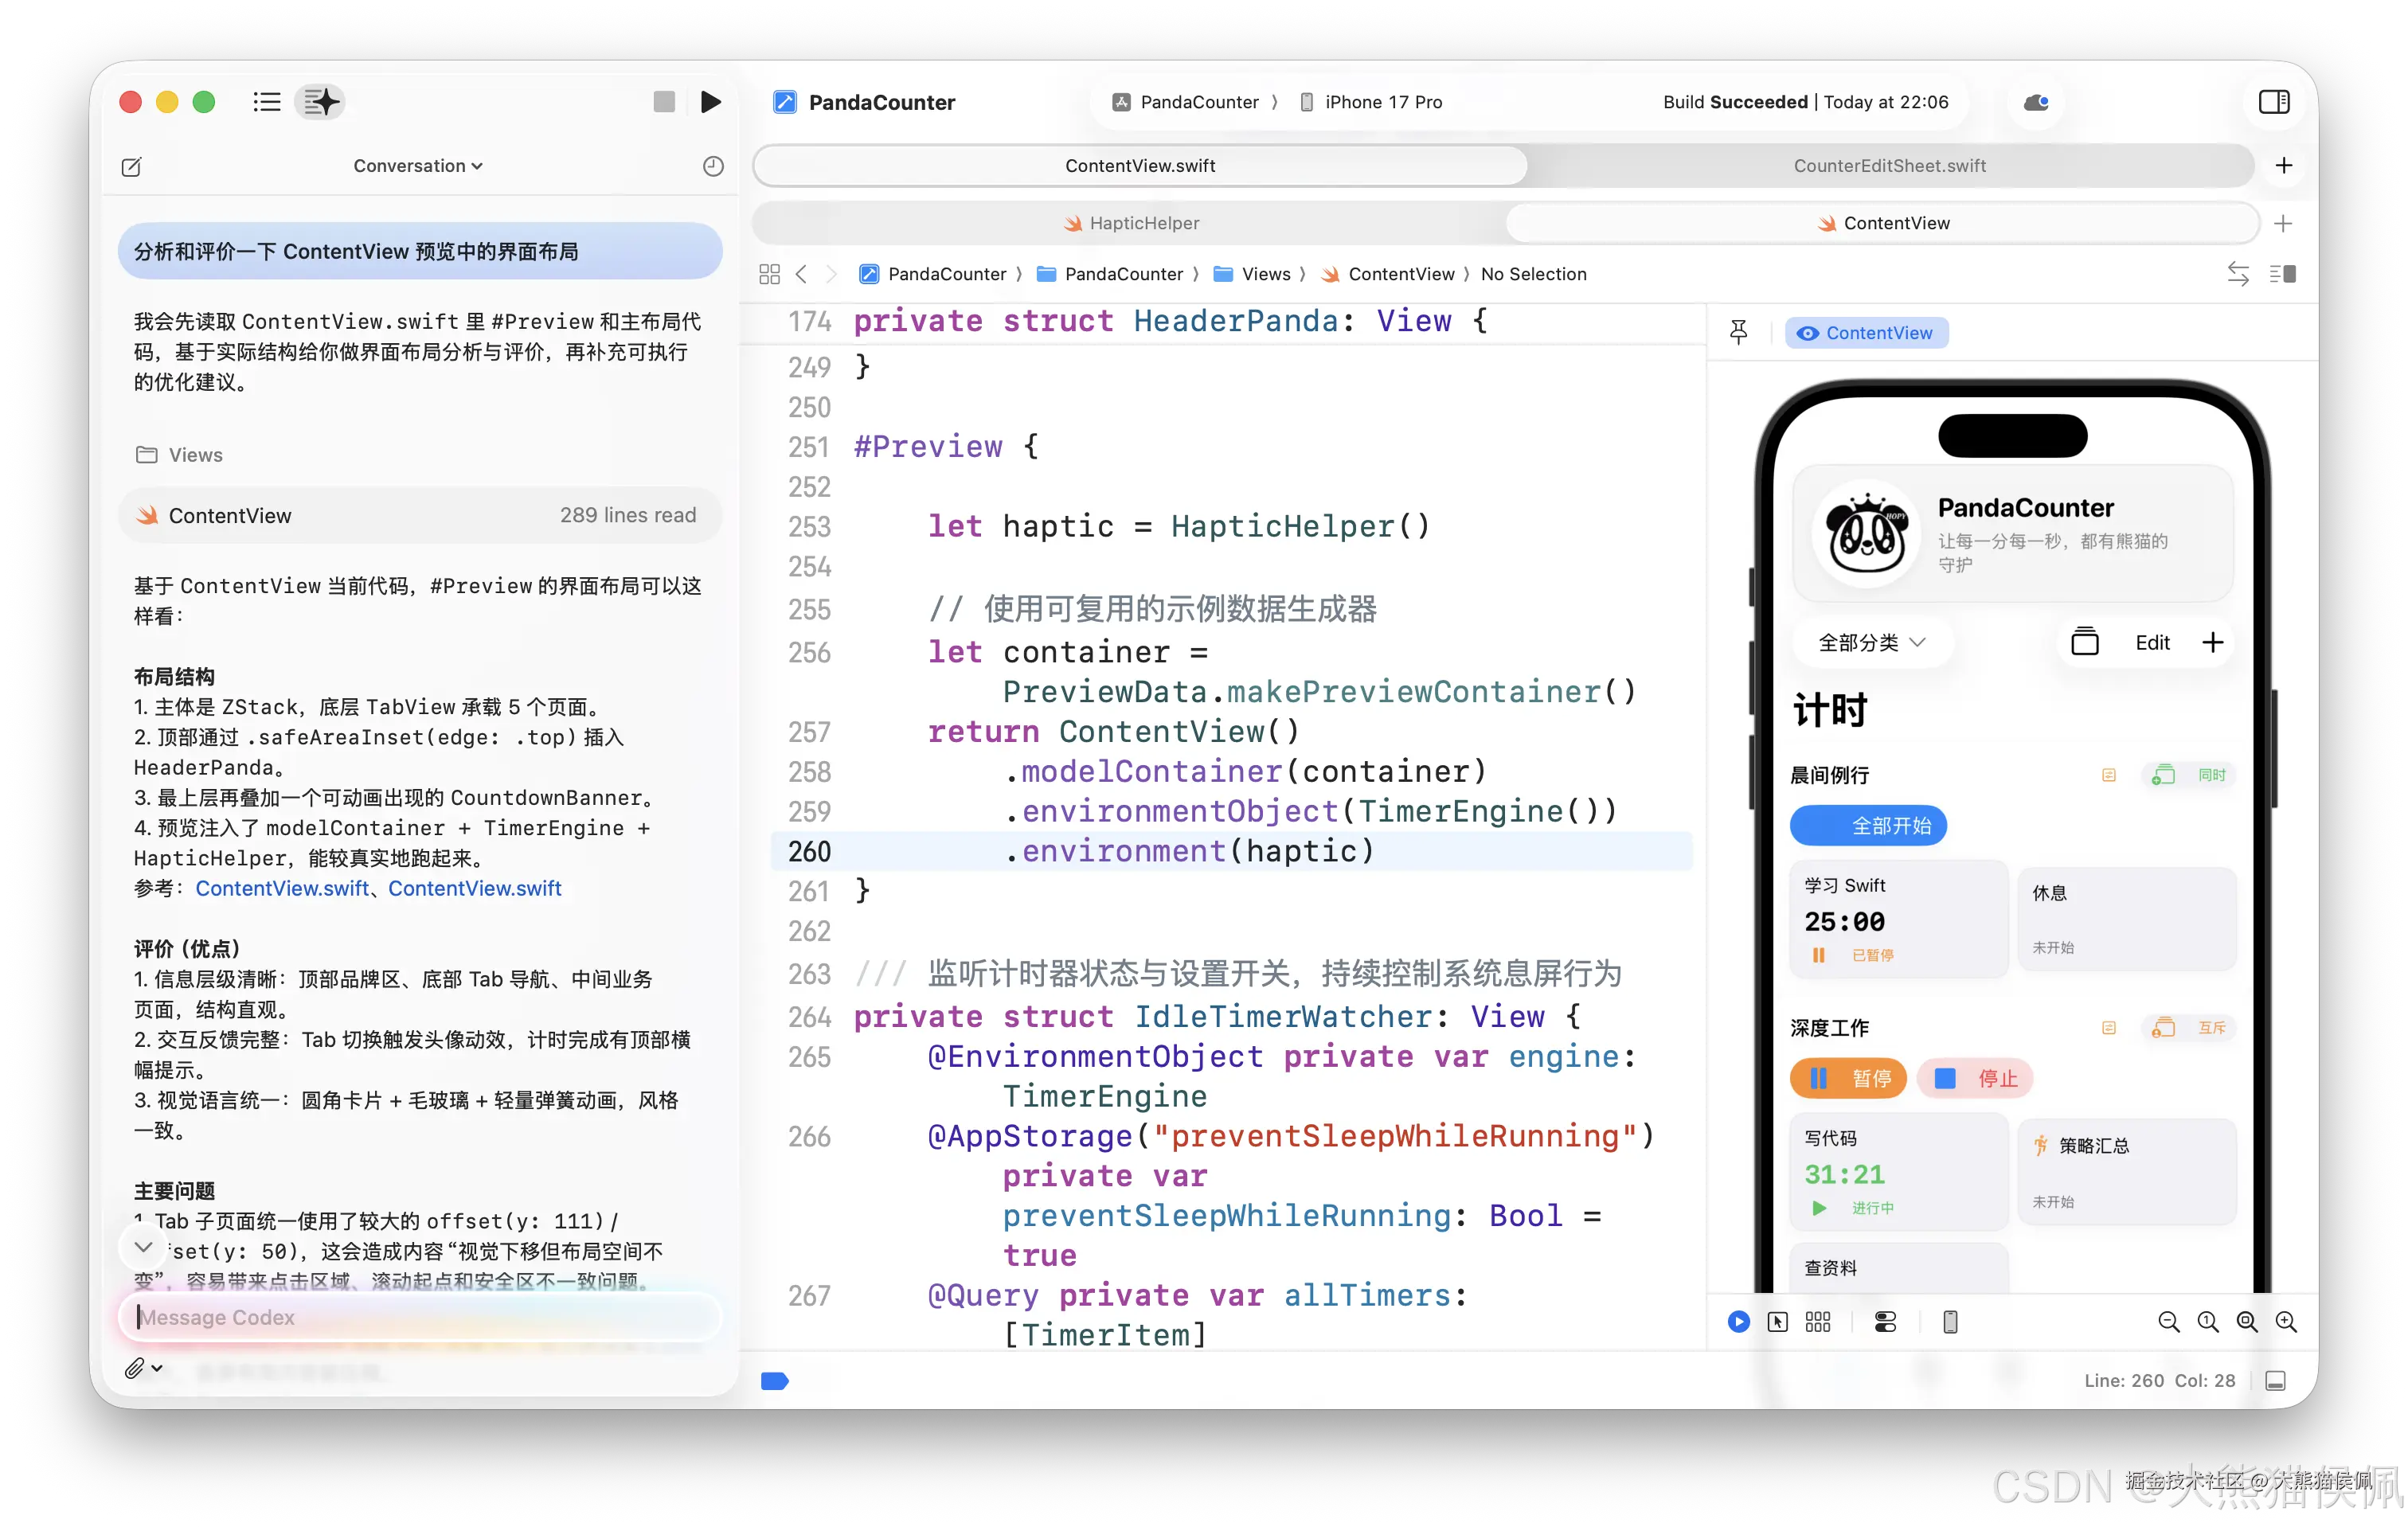Viewport: 2408px width, 1527px height.
Task: Open first ContentView.swift reference link
Action: pos(281,888)
